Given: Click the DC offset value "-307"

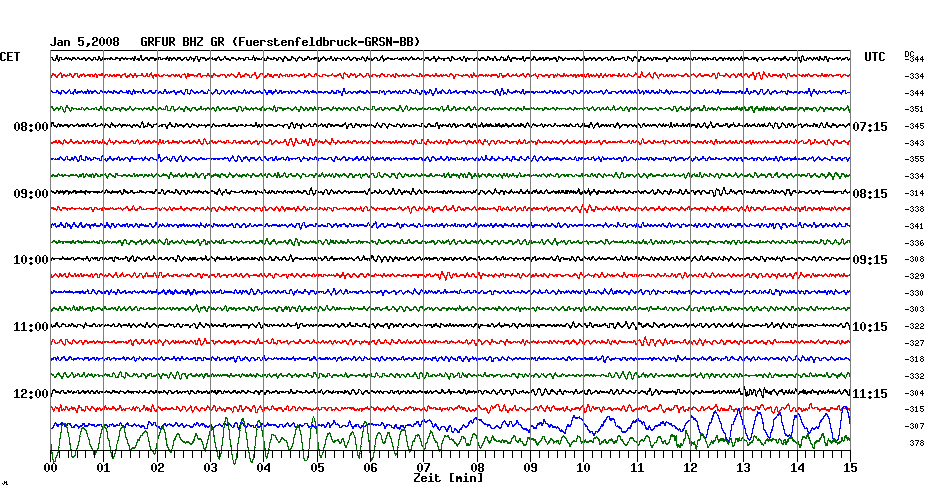Looking at the screenshot, I should [x=915, y=426].
